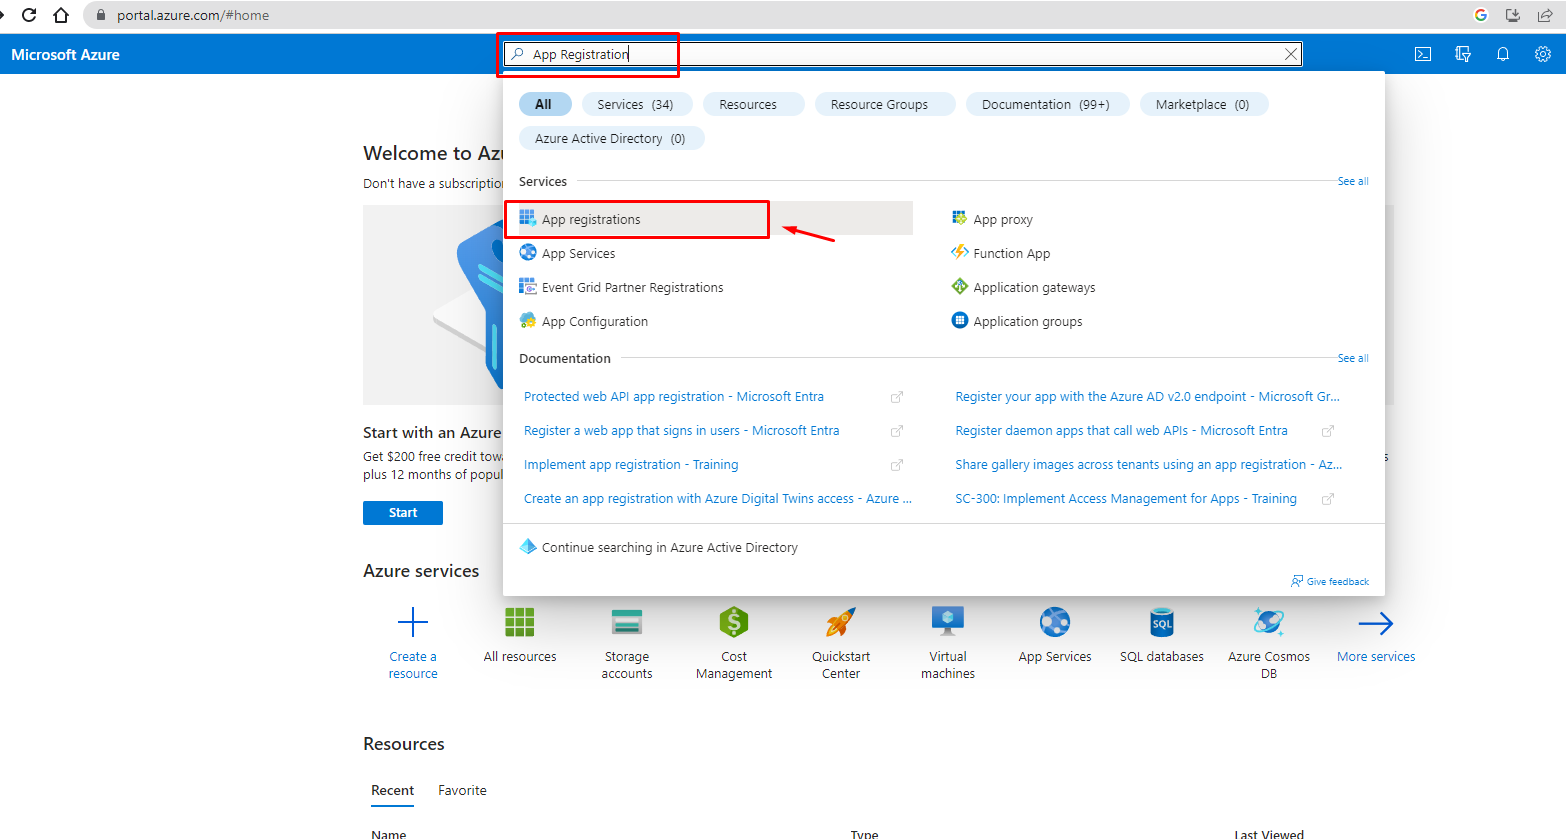Click the browser share page icon
This screenshot has width=1566, height=839.
[1545, 15]
